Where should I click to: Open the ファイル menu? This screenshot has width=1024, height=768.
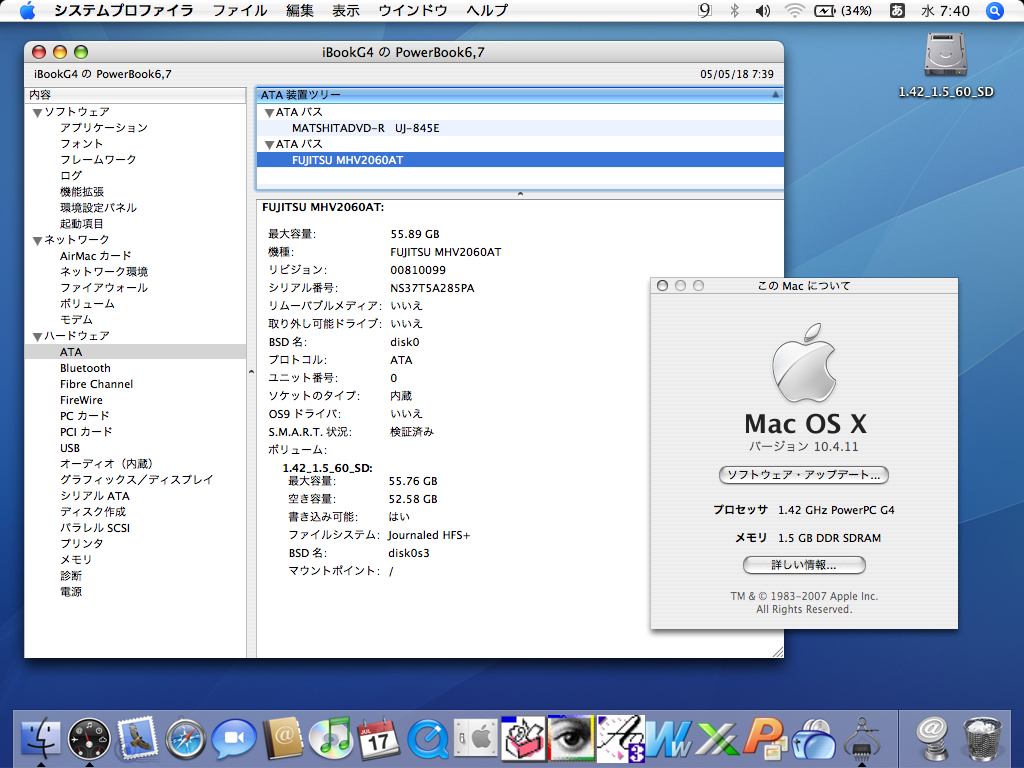(240, 10)
